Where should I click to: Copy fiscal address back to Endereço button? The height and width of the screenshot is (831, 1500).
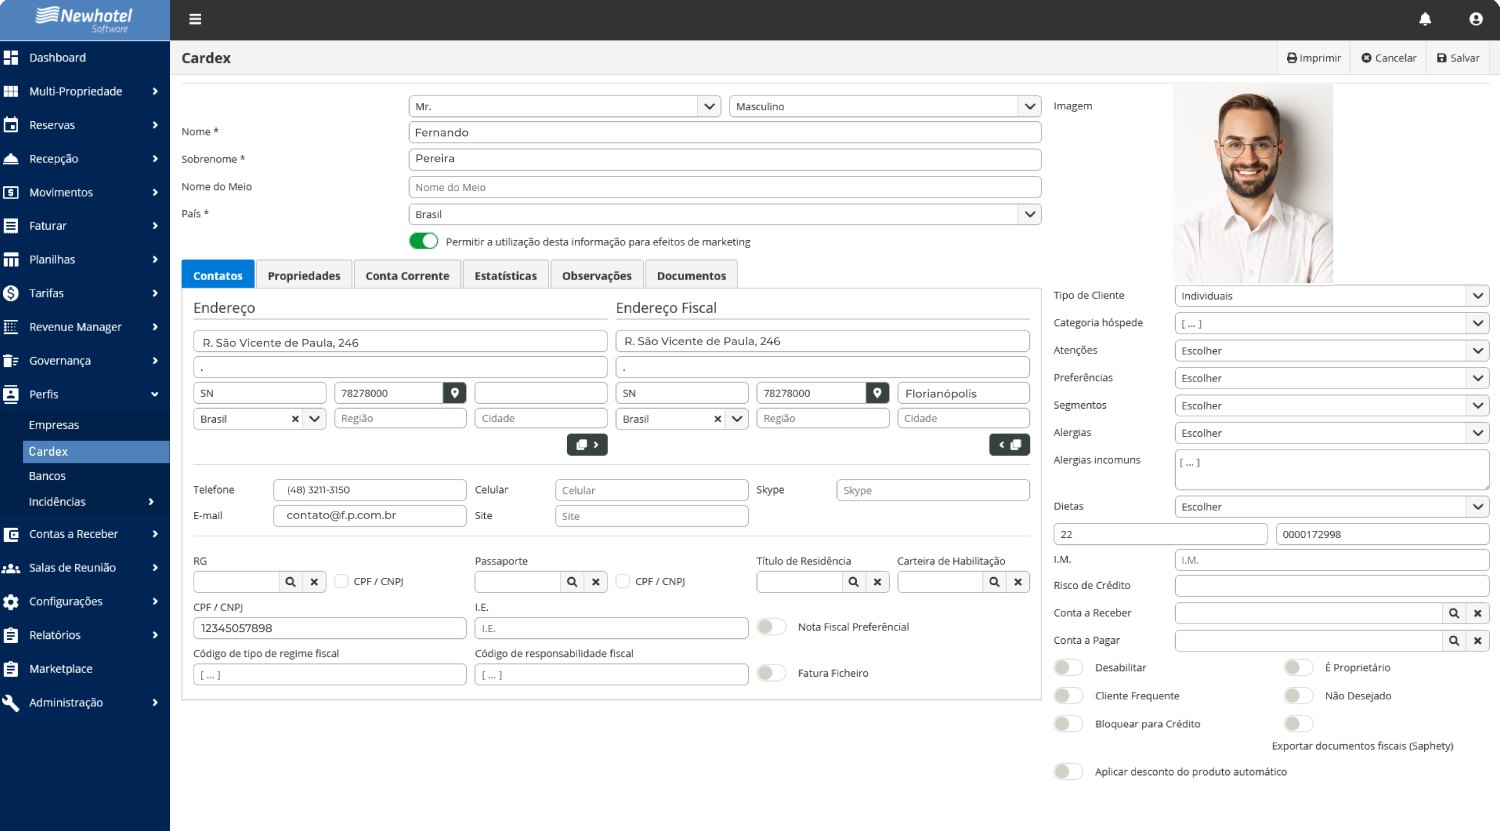click(x=1009, y=445)
